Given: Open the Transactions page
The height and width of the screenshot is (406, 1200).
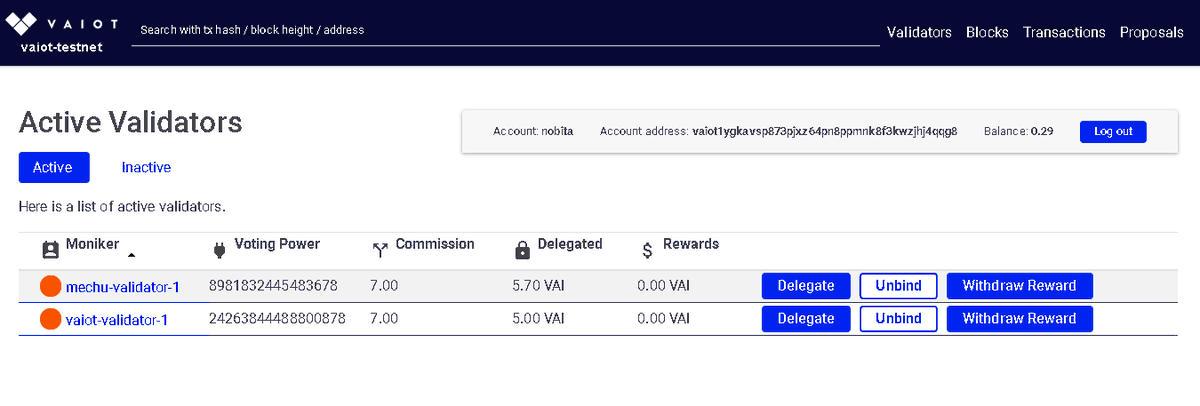Looking at the screenshot, I should point(1064,32).
